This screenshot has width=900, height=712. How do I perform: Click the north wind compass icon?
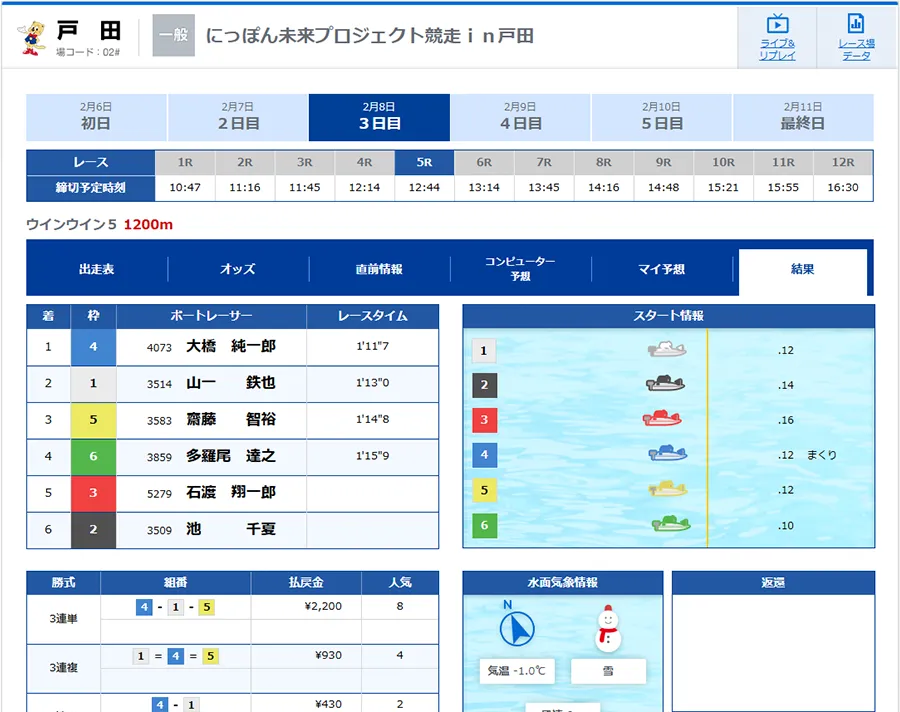tap(517, 627)
